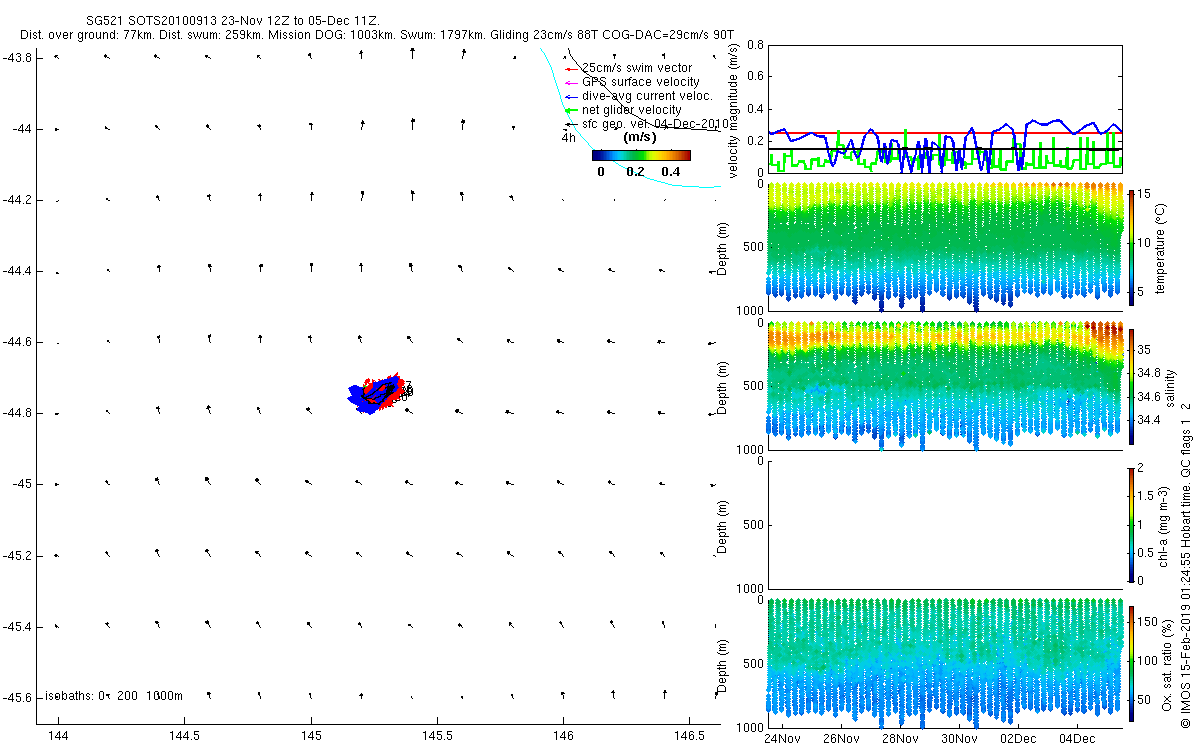Click the 0.8 tick on the velocity axis

coord(755,45)
